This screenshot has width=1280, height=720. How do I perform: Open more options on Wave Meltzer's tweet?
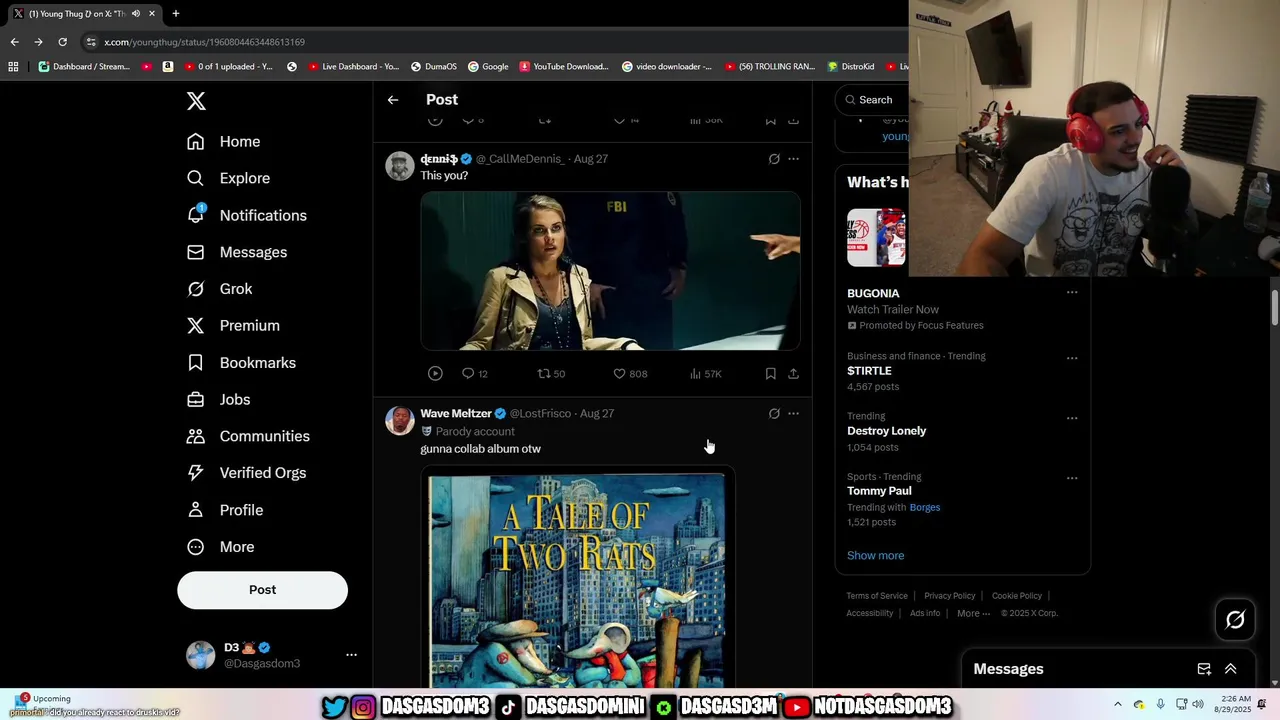pos(793,414)
